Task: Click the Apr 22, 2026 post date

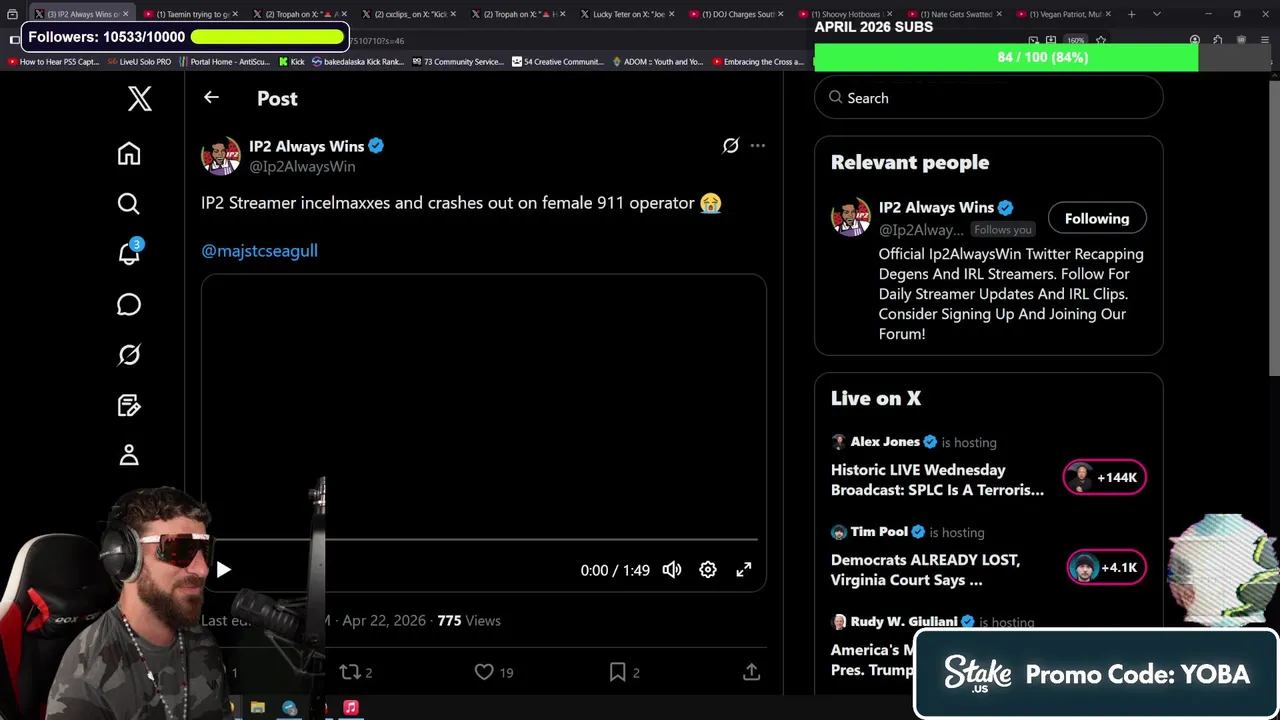Action: pos(384,620)
